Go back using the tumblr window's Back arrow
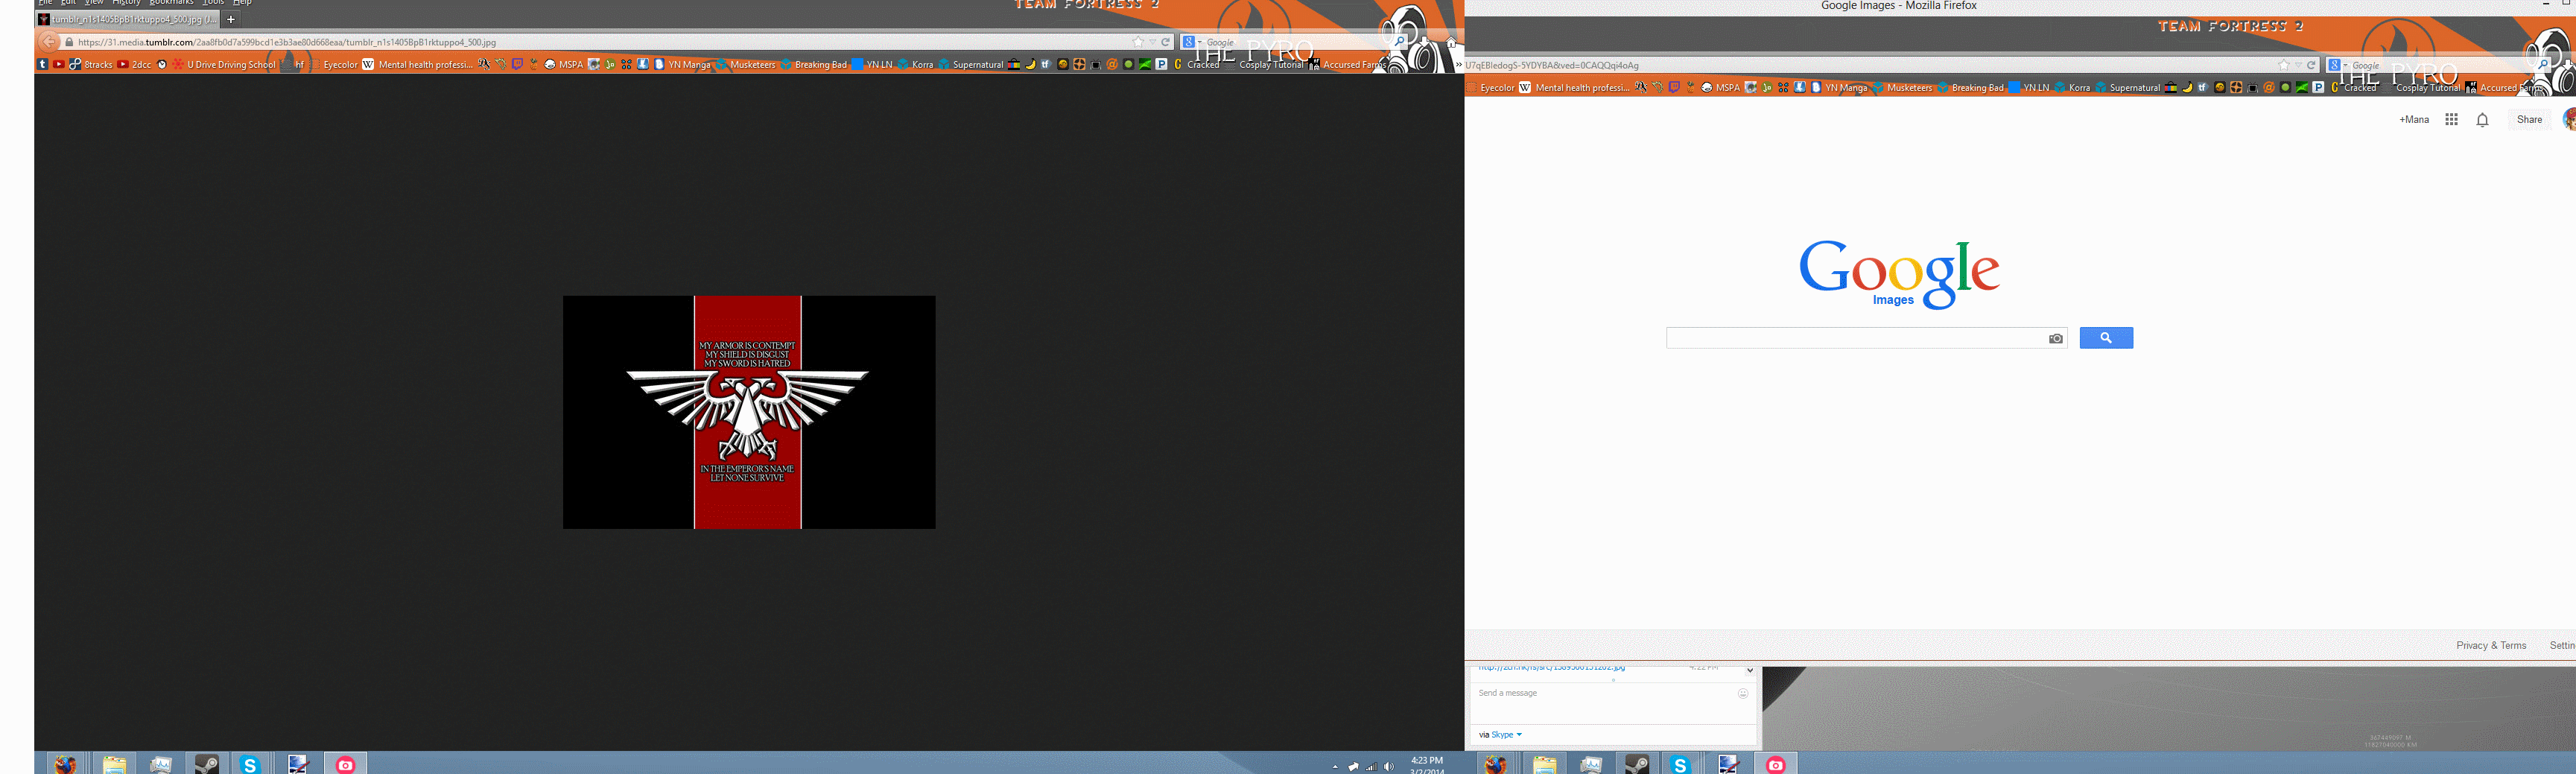 tap(48, 42)
